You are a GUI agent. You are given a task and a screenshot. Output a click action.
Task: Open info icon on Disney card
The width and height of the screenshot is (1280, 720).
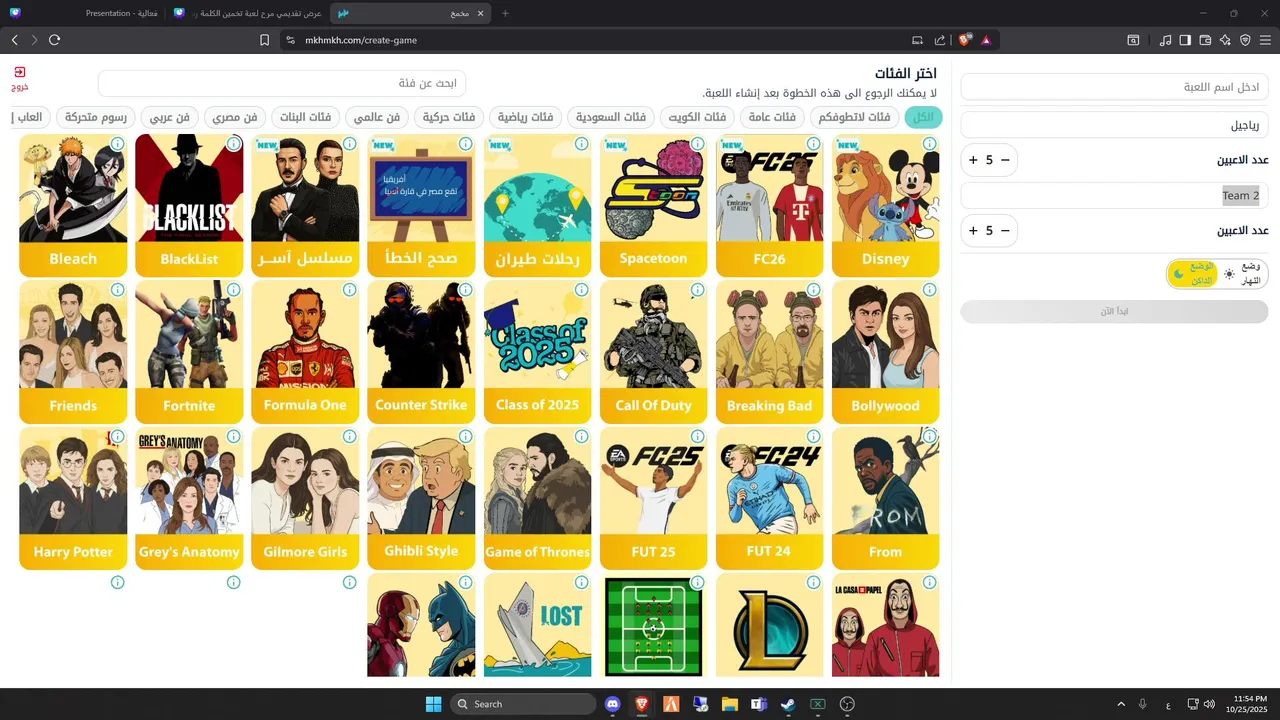930,144
